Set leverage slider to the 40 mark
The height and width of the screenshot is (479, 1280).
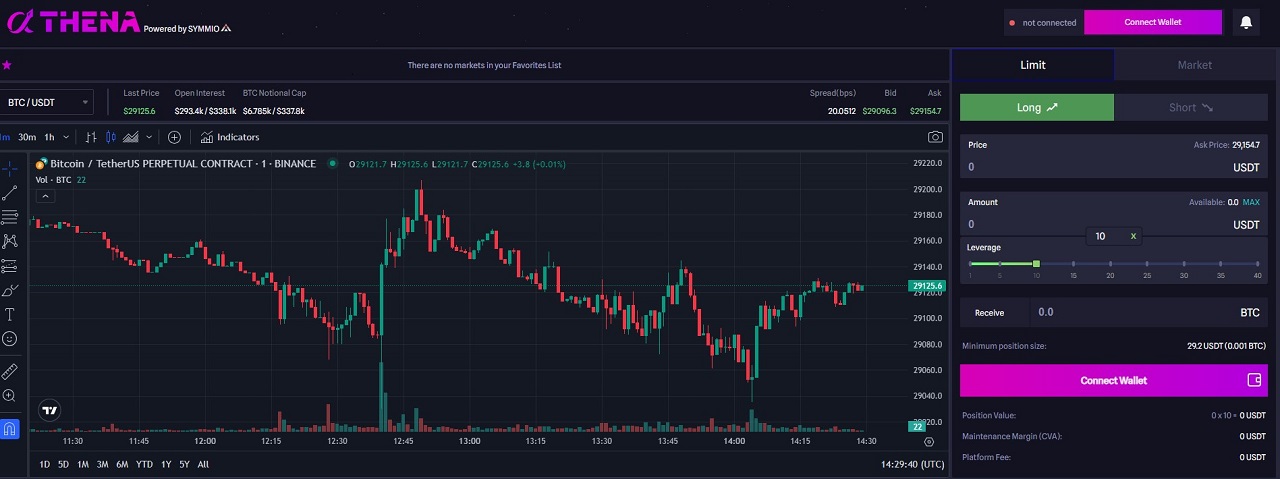click(1257, 264)
